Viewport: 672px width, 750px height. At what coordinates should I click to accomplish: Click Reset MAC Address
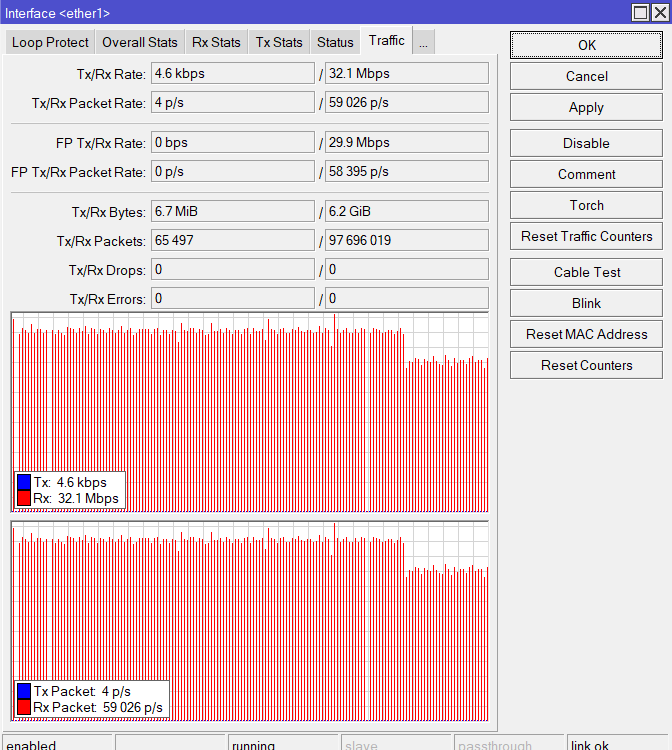tap(586, 334)
